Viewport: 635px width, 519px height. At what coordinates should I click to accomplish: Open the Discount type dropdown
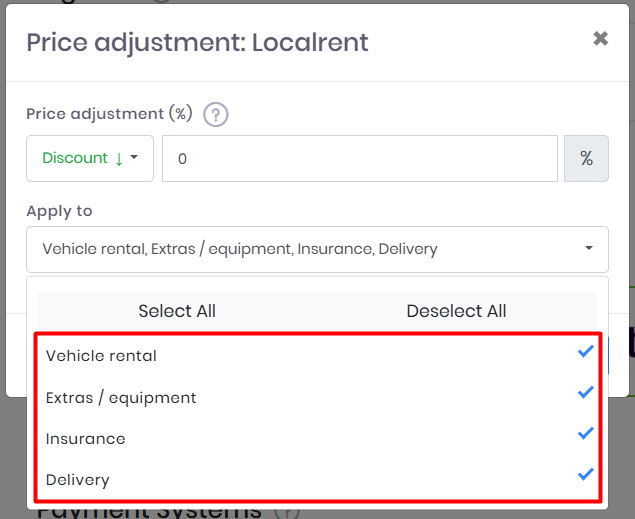[x=90, y=158]
